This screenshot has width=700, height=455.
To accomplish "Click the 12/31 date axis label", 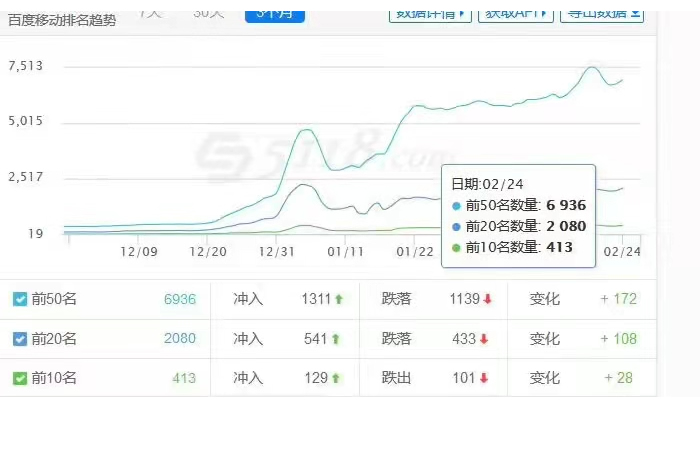I will coord(277,252).
